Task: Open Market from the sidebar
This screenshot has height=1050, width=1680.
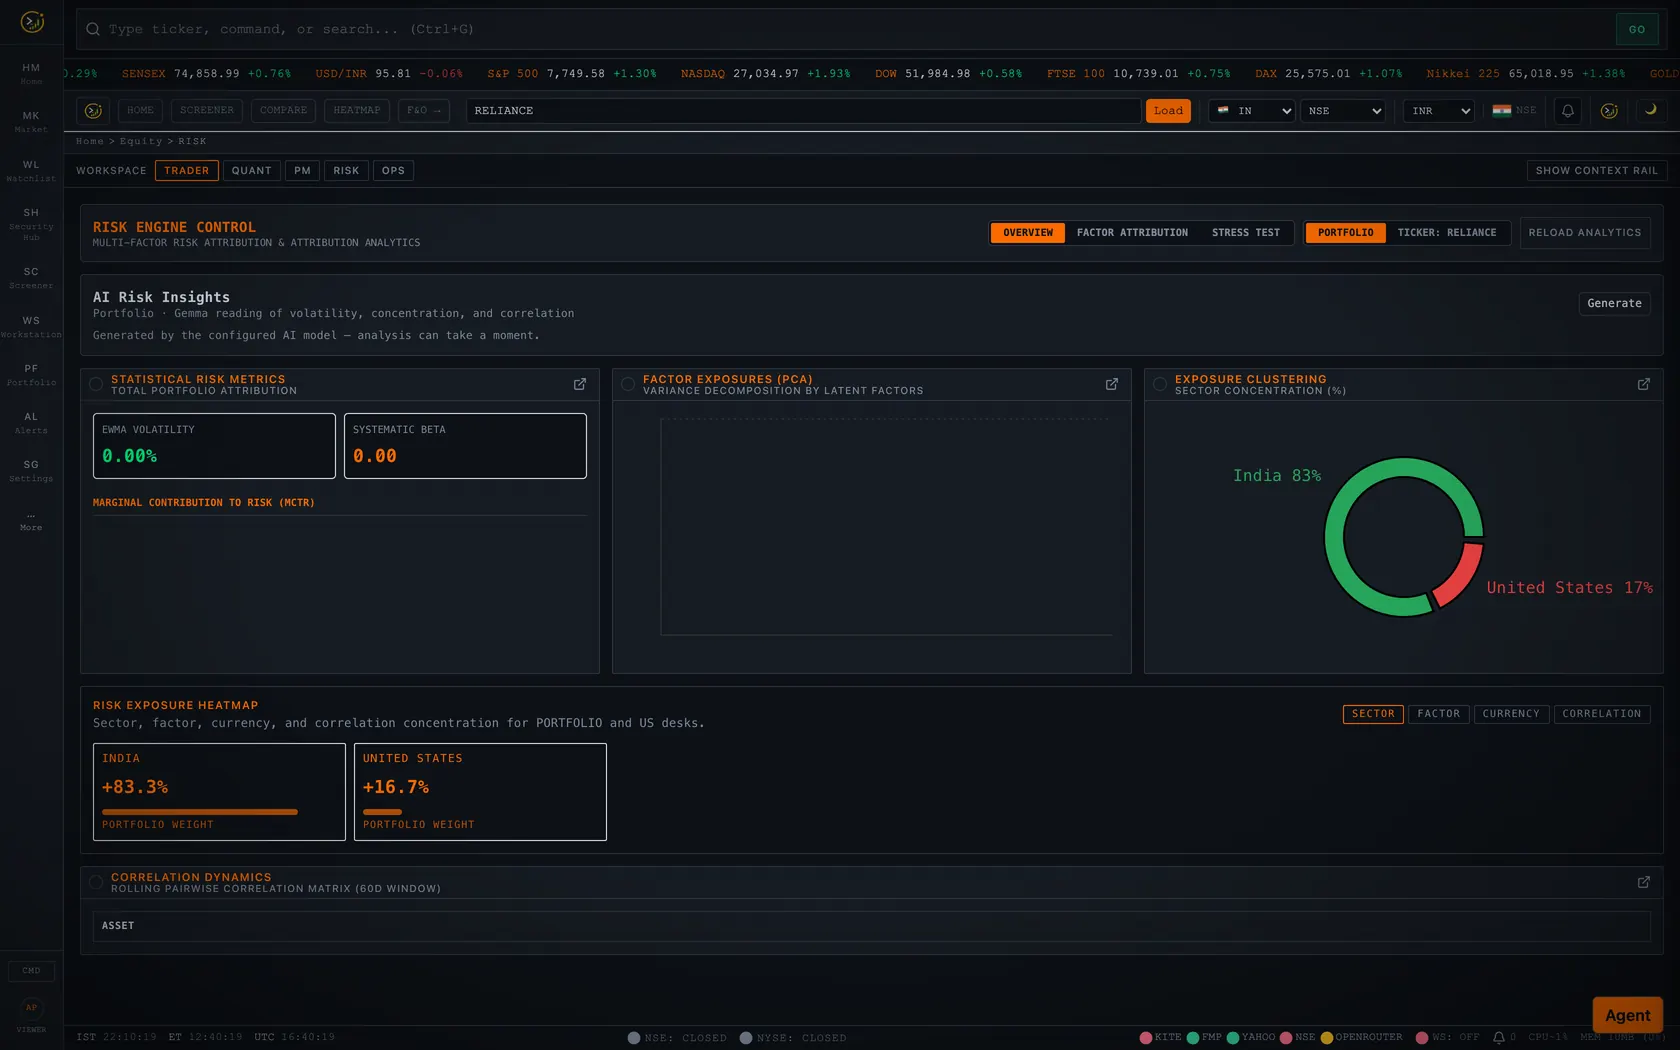Action: 31,122
